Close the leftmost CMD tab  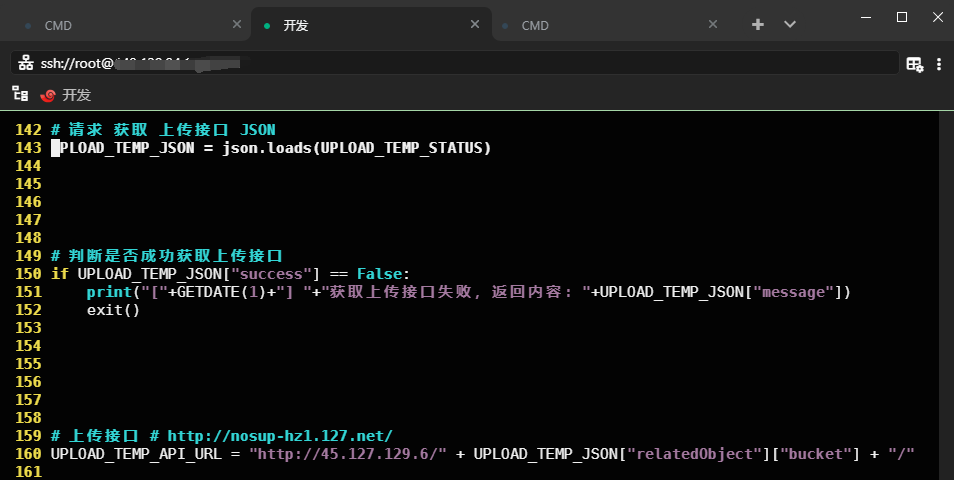pos(236,25)
